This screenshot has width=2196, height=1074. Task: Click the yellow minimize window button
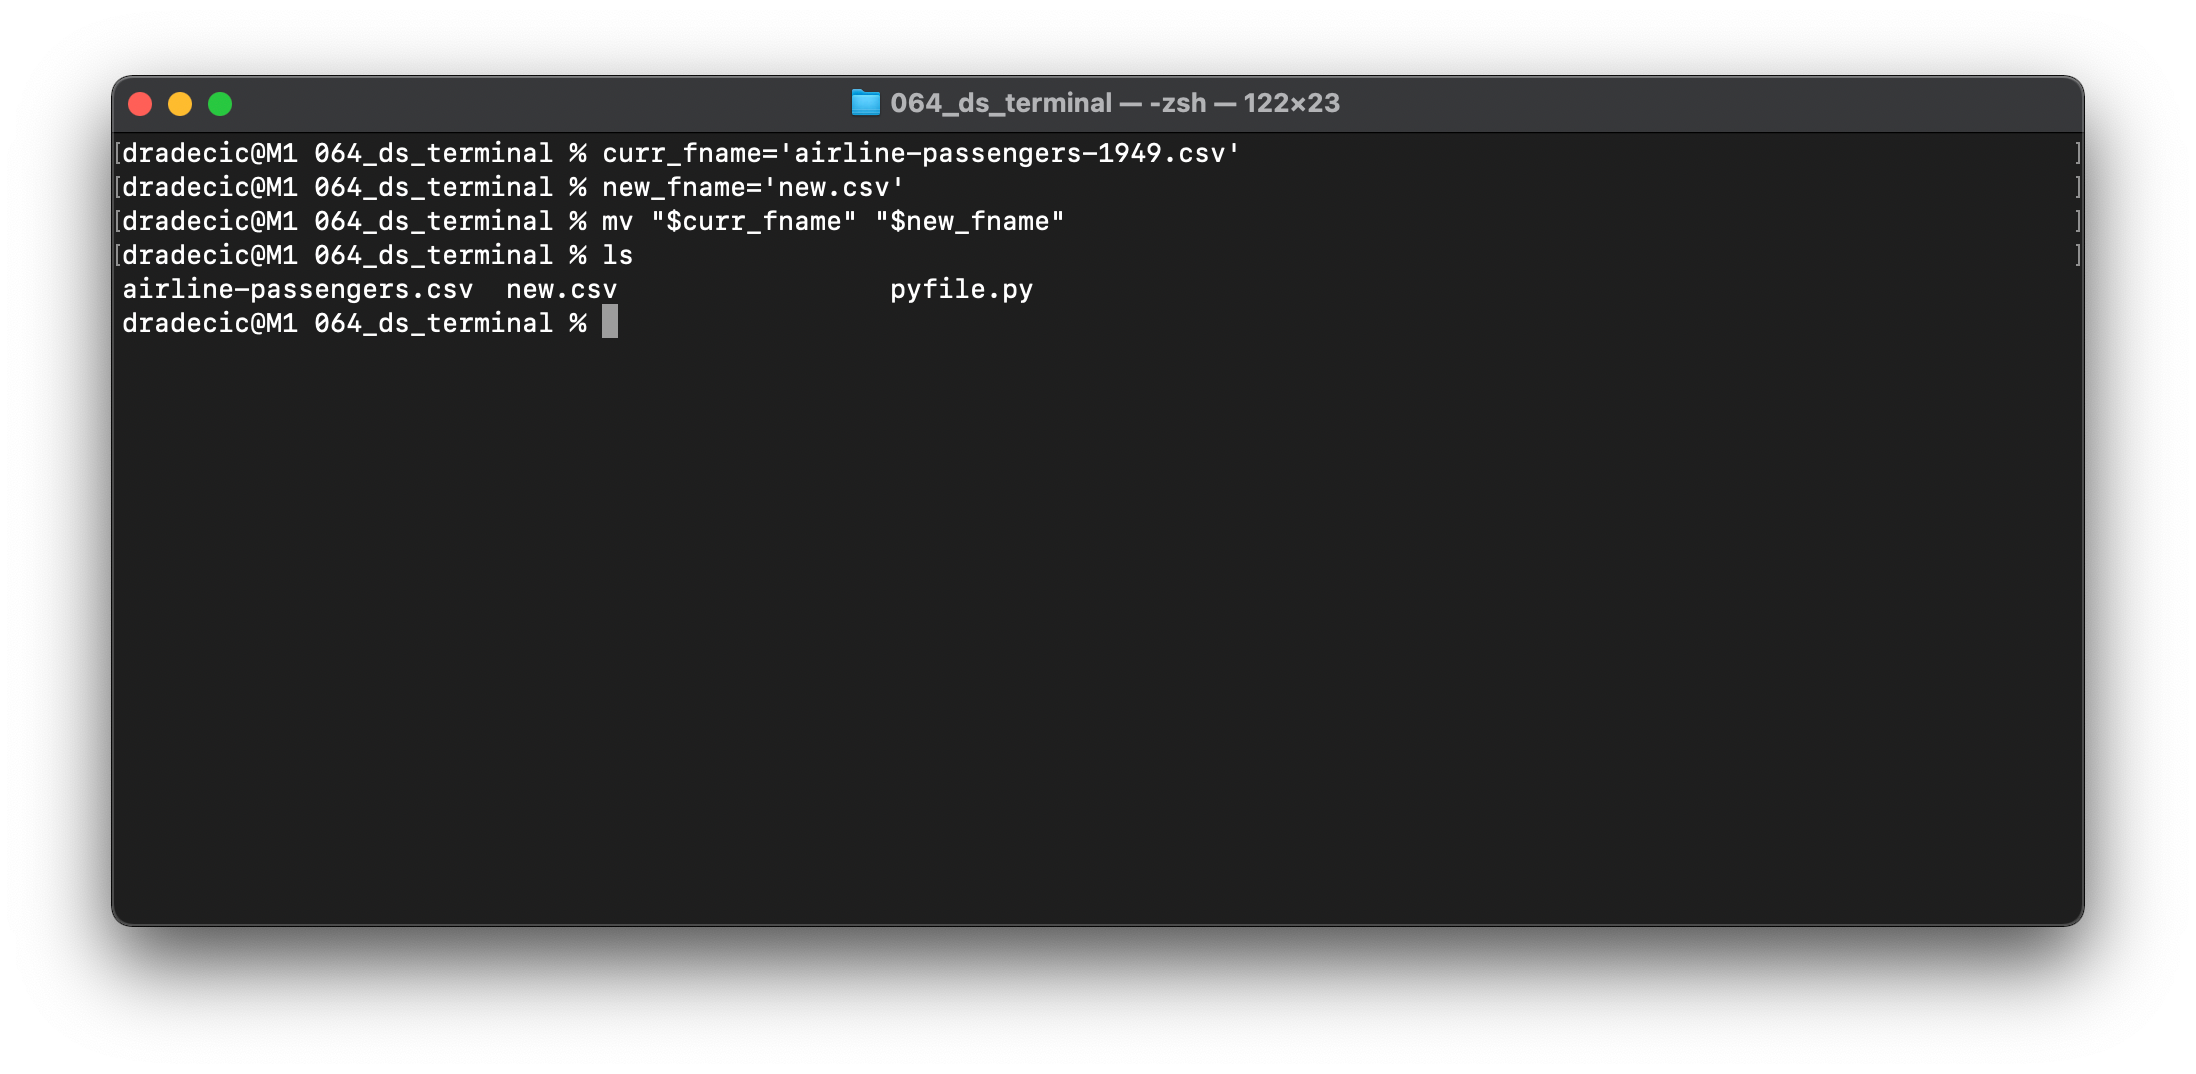[180, 104]
